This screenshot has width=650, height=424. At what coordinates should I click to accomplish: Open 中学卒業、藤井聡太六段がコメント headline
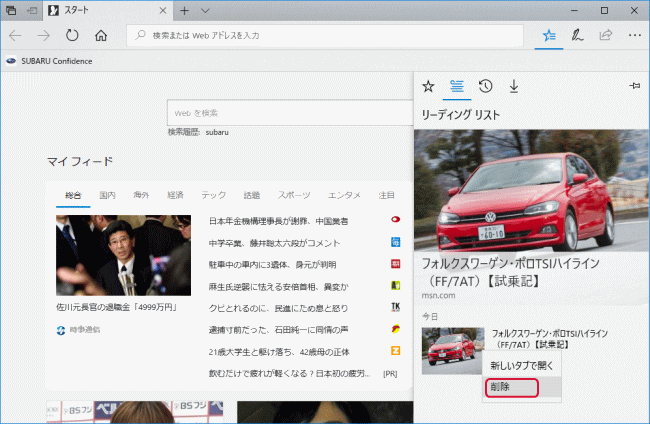(x=274, y=243)
